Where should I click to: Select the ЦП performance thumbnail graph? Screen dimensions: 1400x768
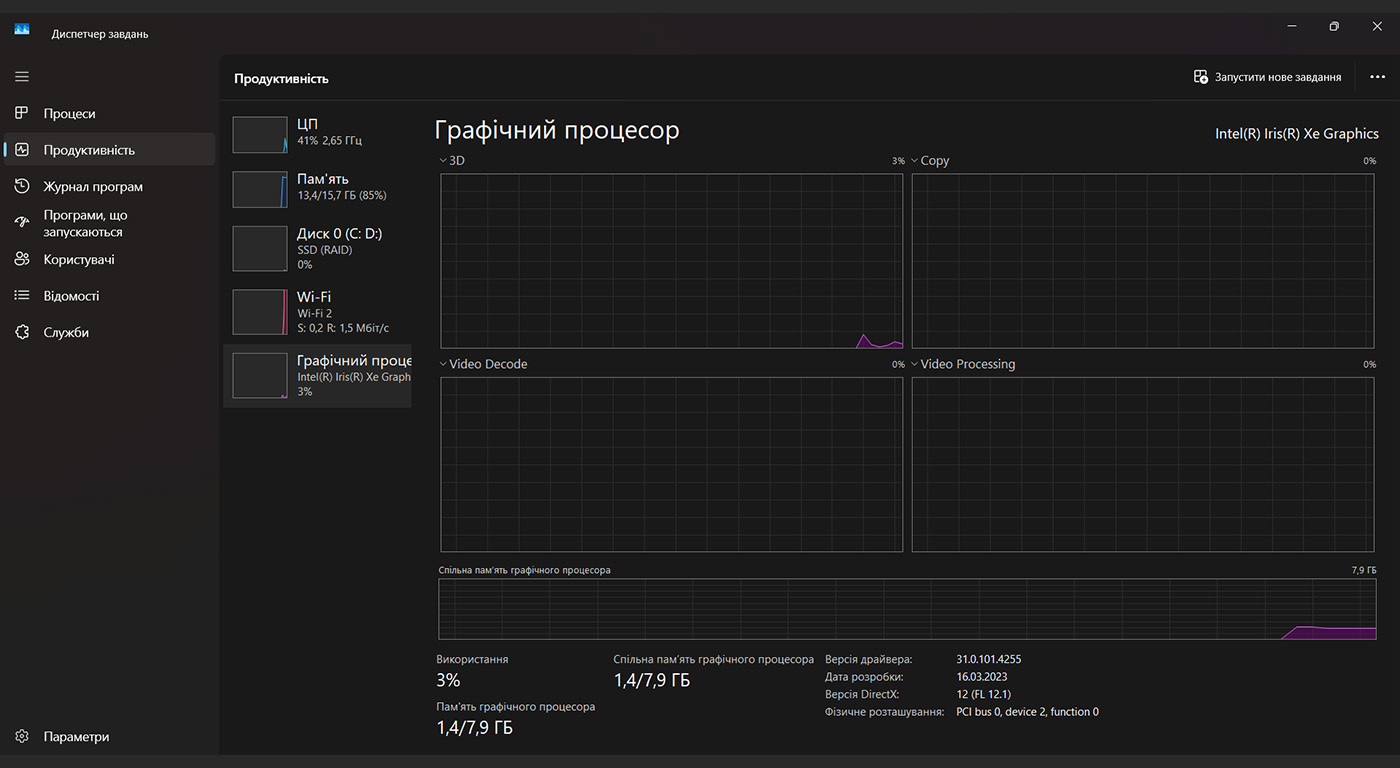pyautogui.click(x=260, y=135)
